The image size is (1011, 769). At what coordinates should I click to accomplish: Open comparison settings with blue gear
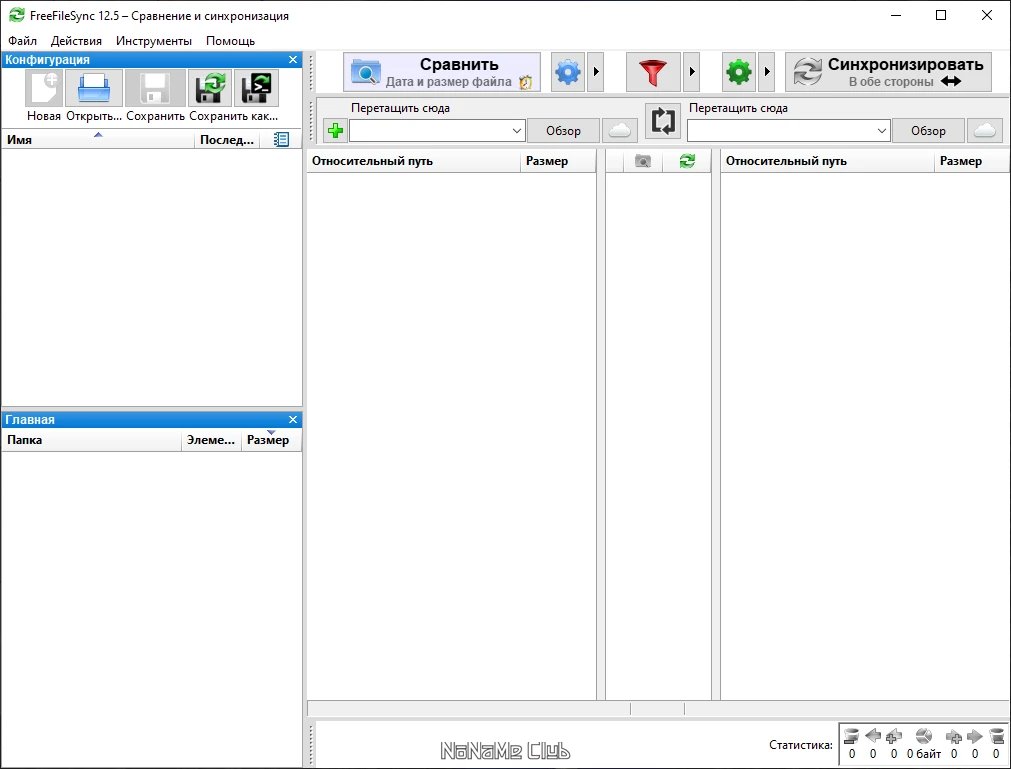pos(568,72)
